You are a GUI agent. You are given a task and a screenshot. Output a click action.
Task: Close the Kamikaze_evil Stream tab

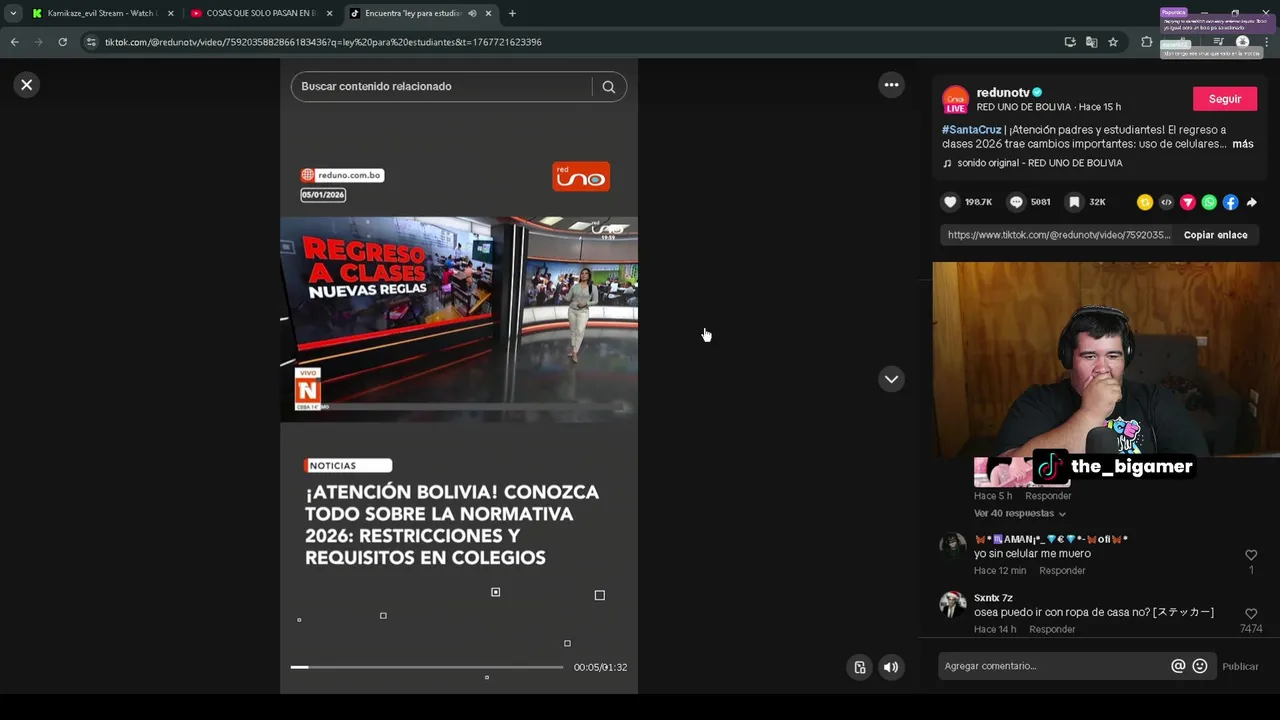(170, 13)
